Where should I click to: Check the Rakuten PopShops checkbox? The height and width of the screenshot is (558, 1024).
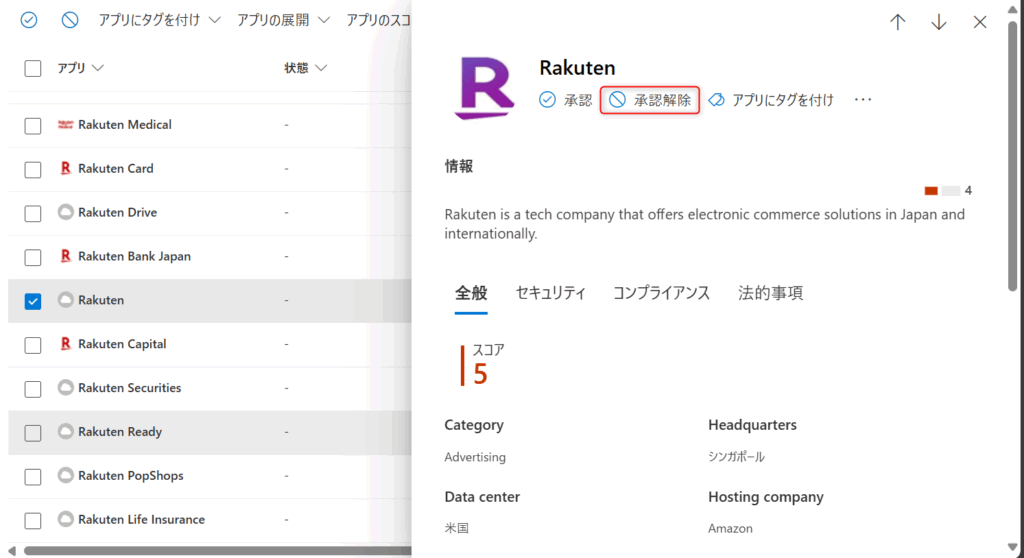33,476
